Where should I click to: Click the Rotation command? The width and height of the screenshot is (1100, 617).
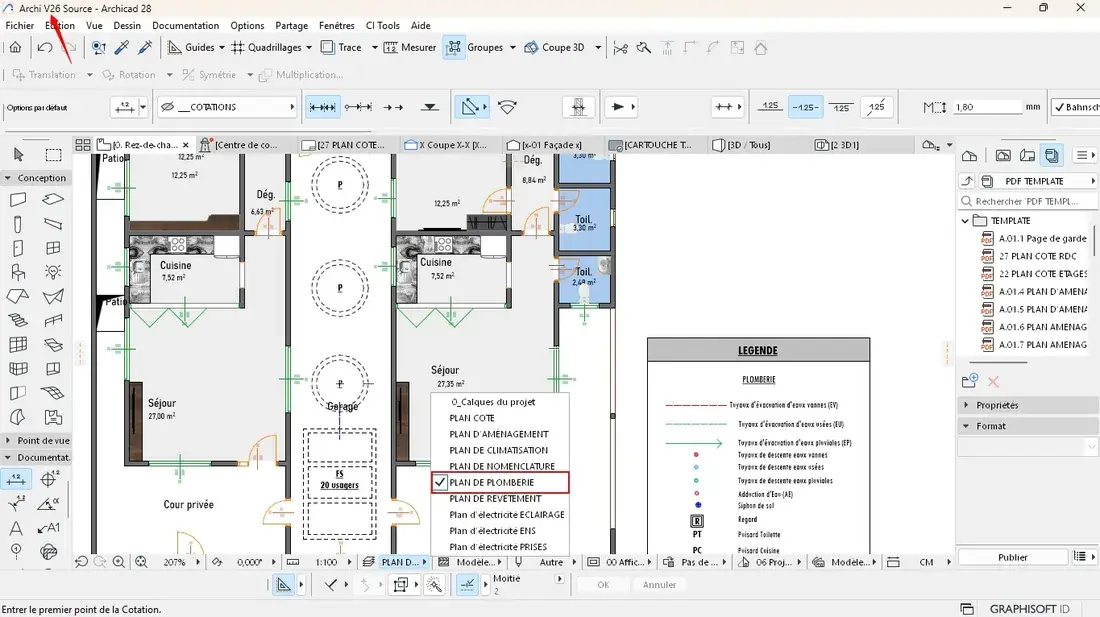[129, 75]
